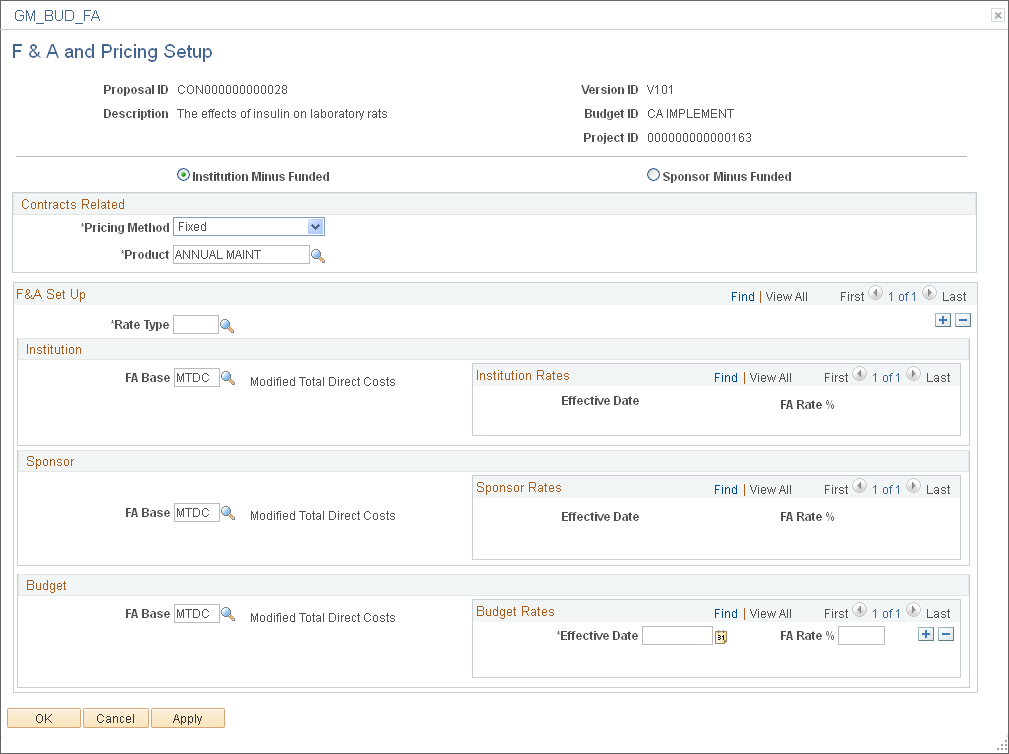1009x754 pixels.
Task: Delete the Budget Rates row
Action: pyautogui.click(x=946, y=634)
